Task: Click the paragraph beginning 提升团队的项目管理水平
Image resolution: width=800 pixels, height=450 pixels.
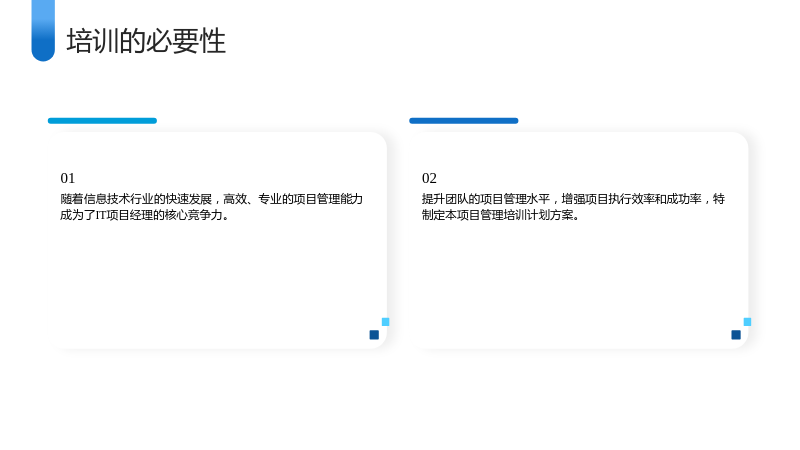Action: coord(573,207)
